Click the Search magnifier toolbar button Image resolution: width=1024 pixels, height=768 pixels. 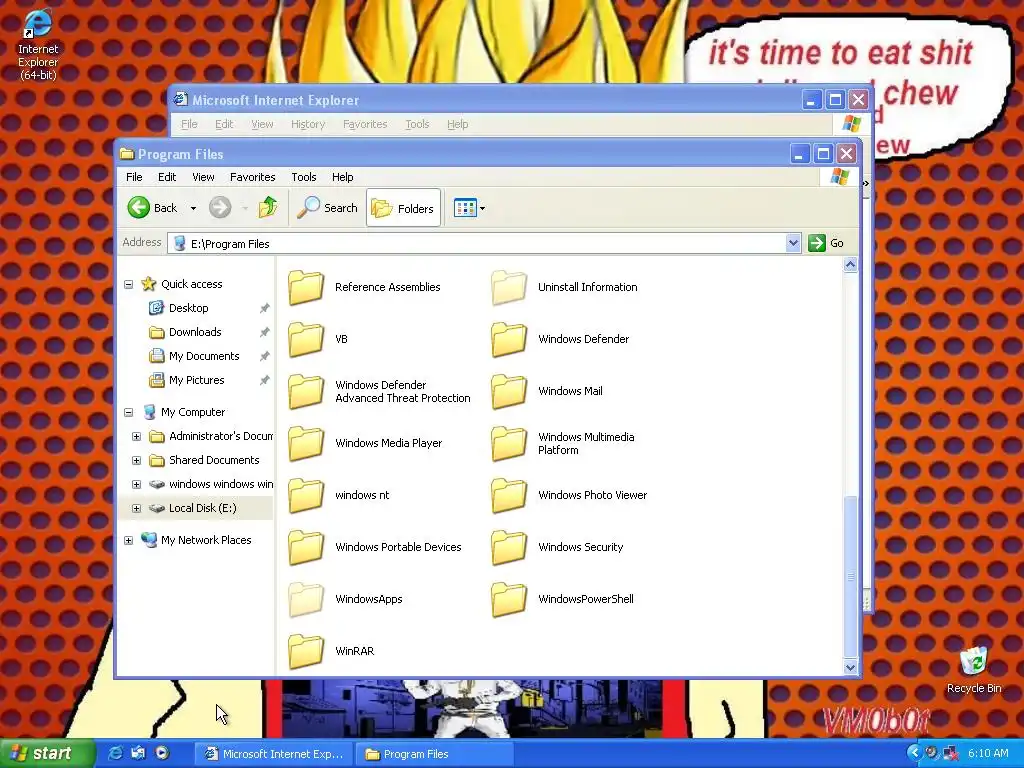(327, 208)
